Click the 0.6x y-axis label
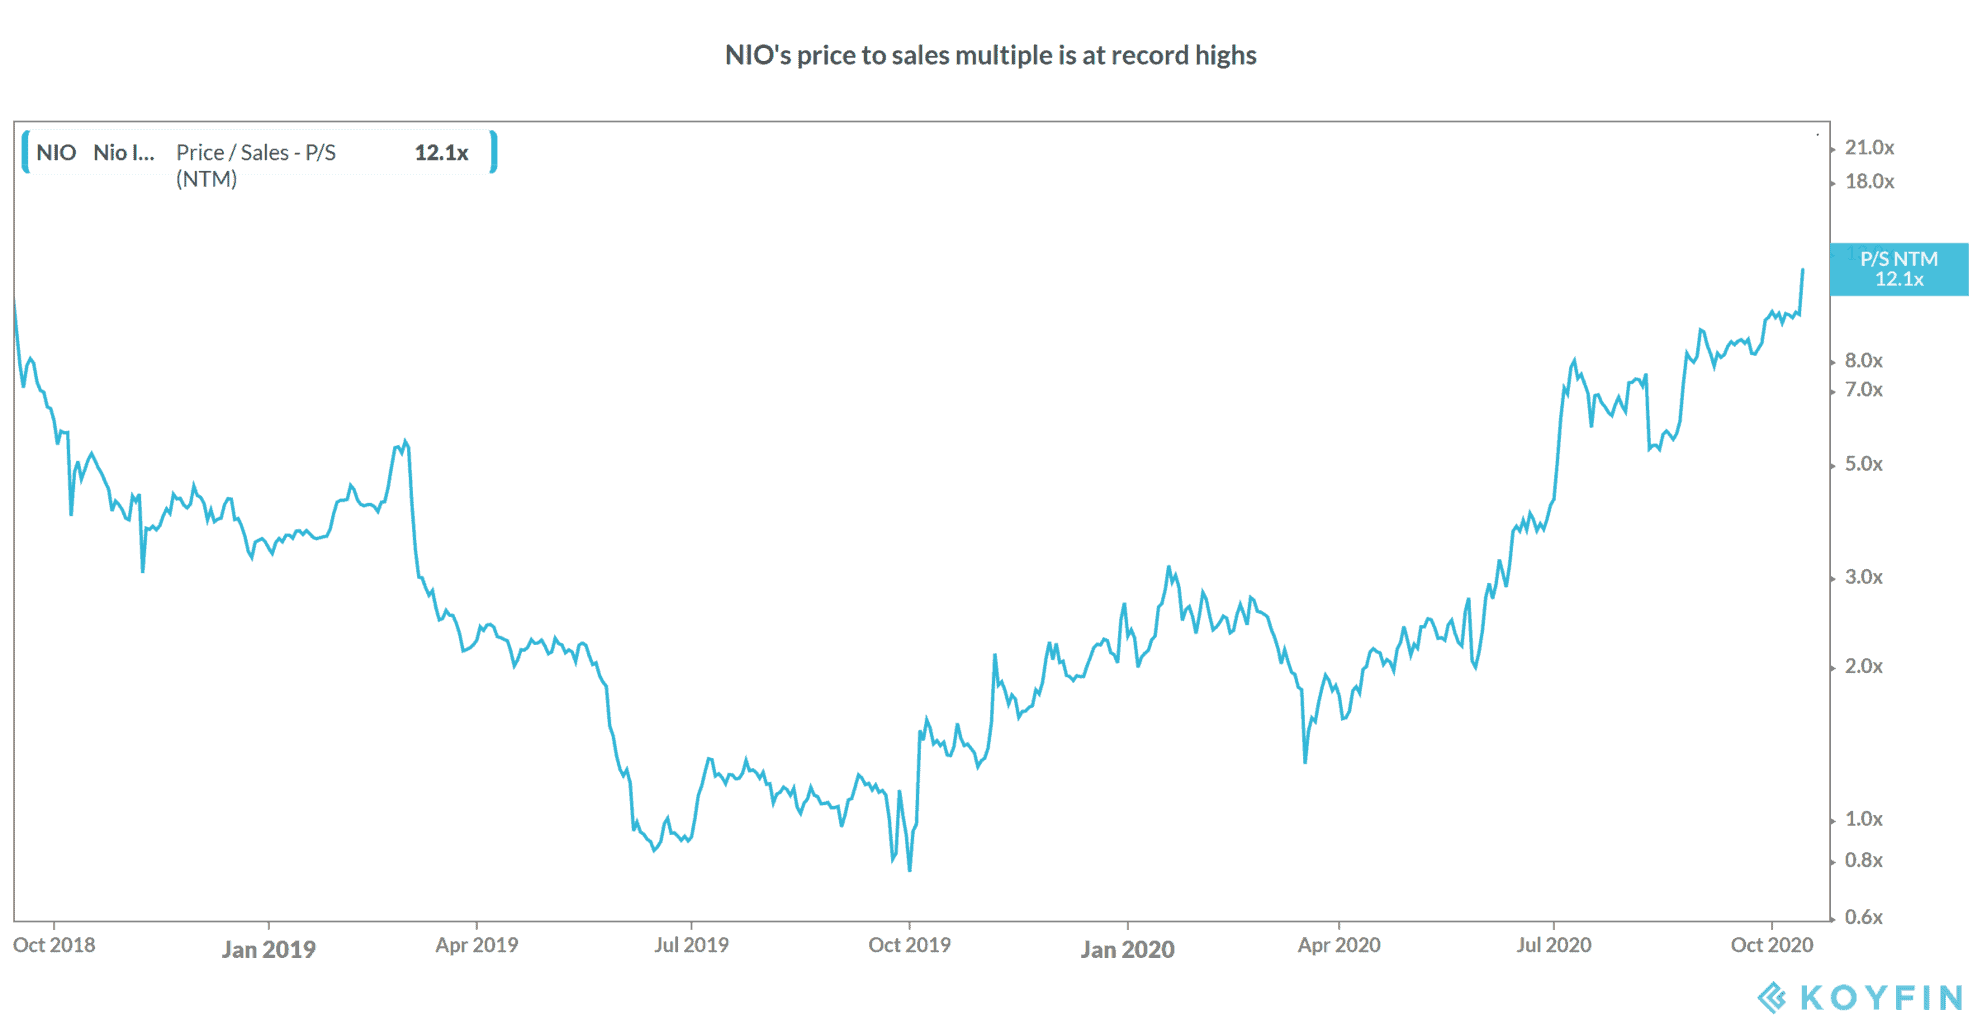 click(x=1863, y=917)
